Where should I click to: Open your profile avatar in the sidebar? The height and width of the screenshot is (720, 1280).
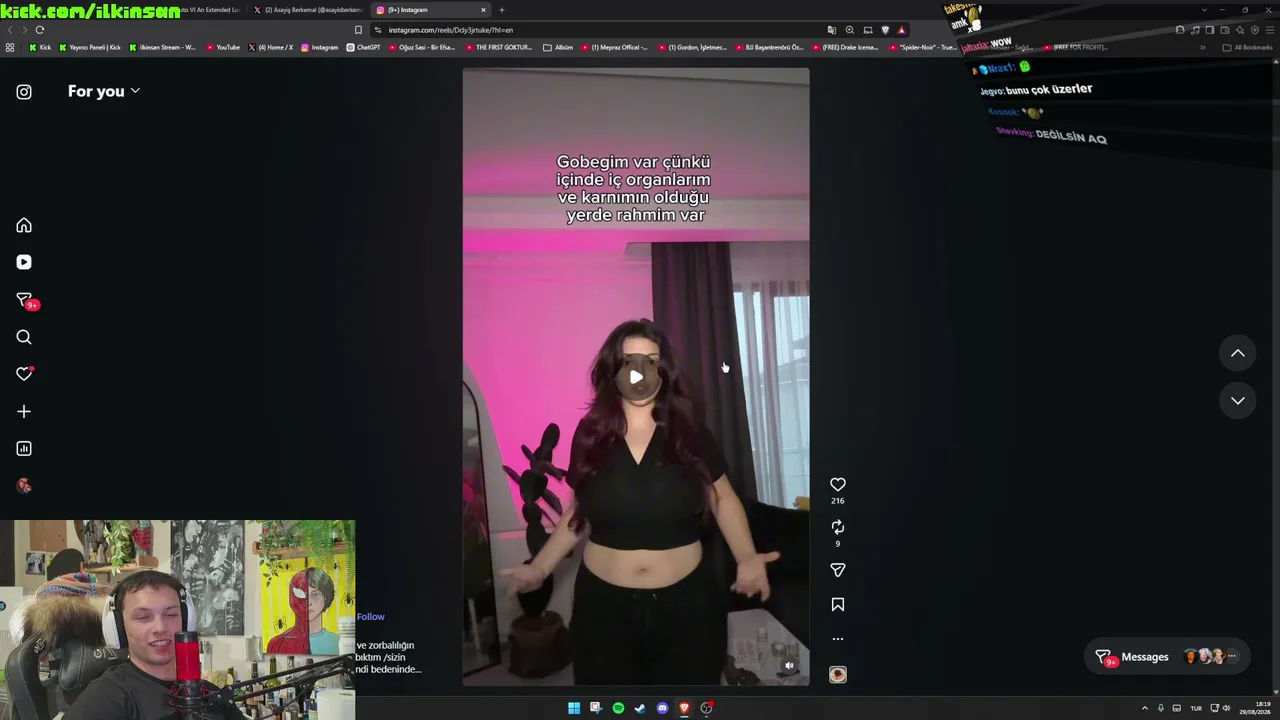24,486
